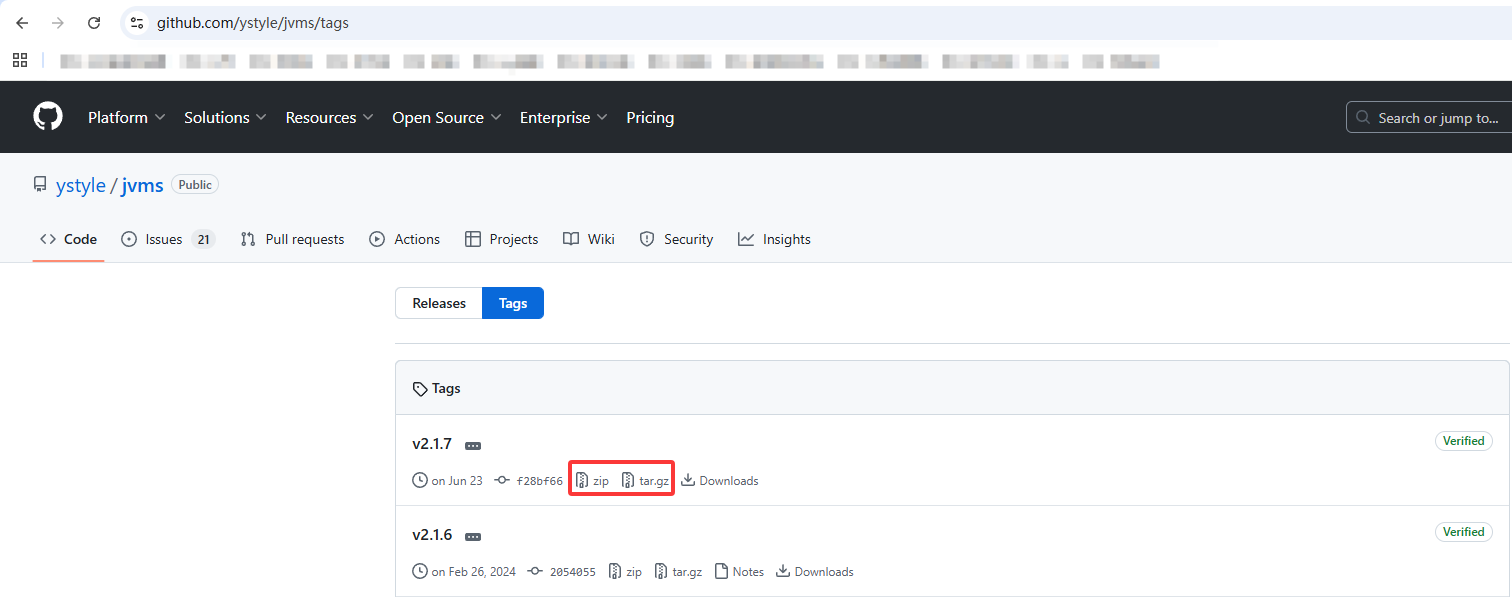Go to GitHub home via Octocat logo
1512x597 pixels.
tap(48, 117)
